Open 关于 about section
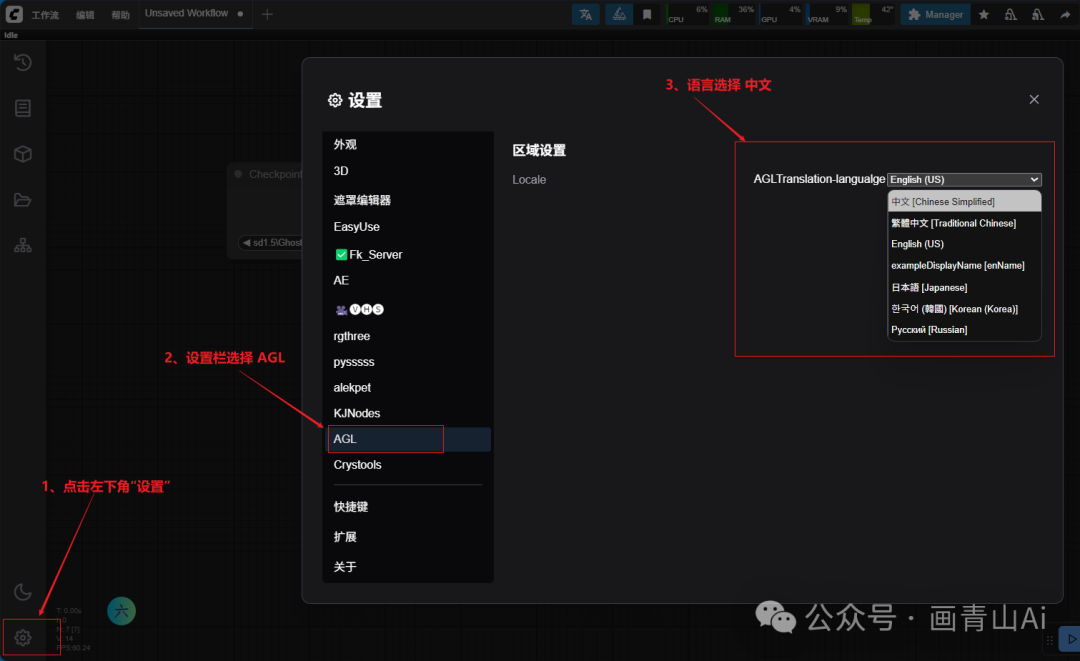This screenshot has width=1080, height=661. [407, 567]
